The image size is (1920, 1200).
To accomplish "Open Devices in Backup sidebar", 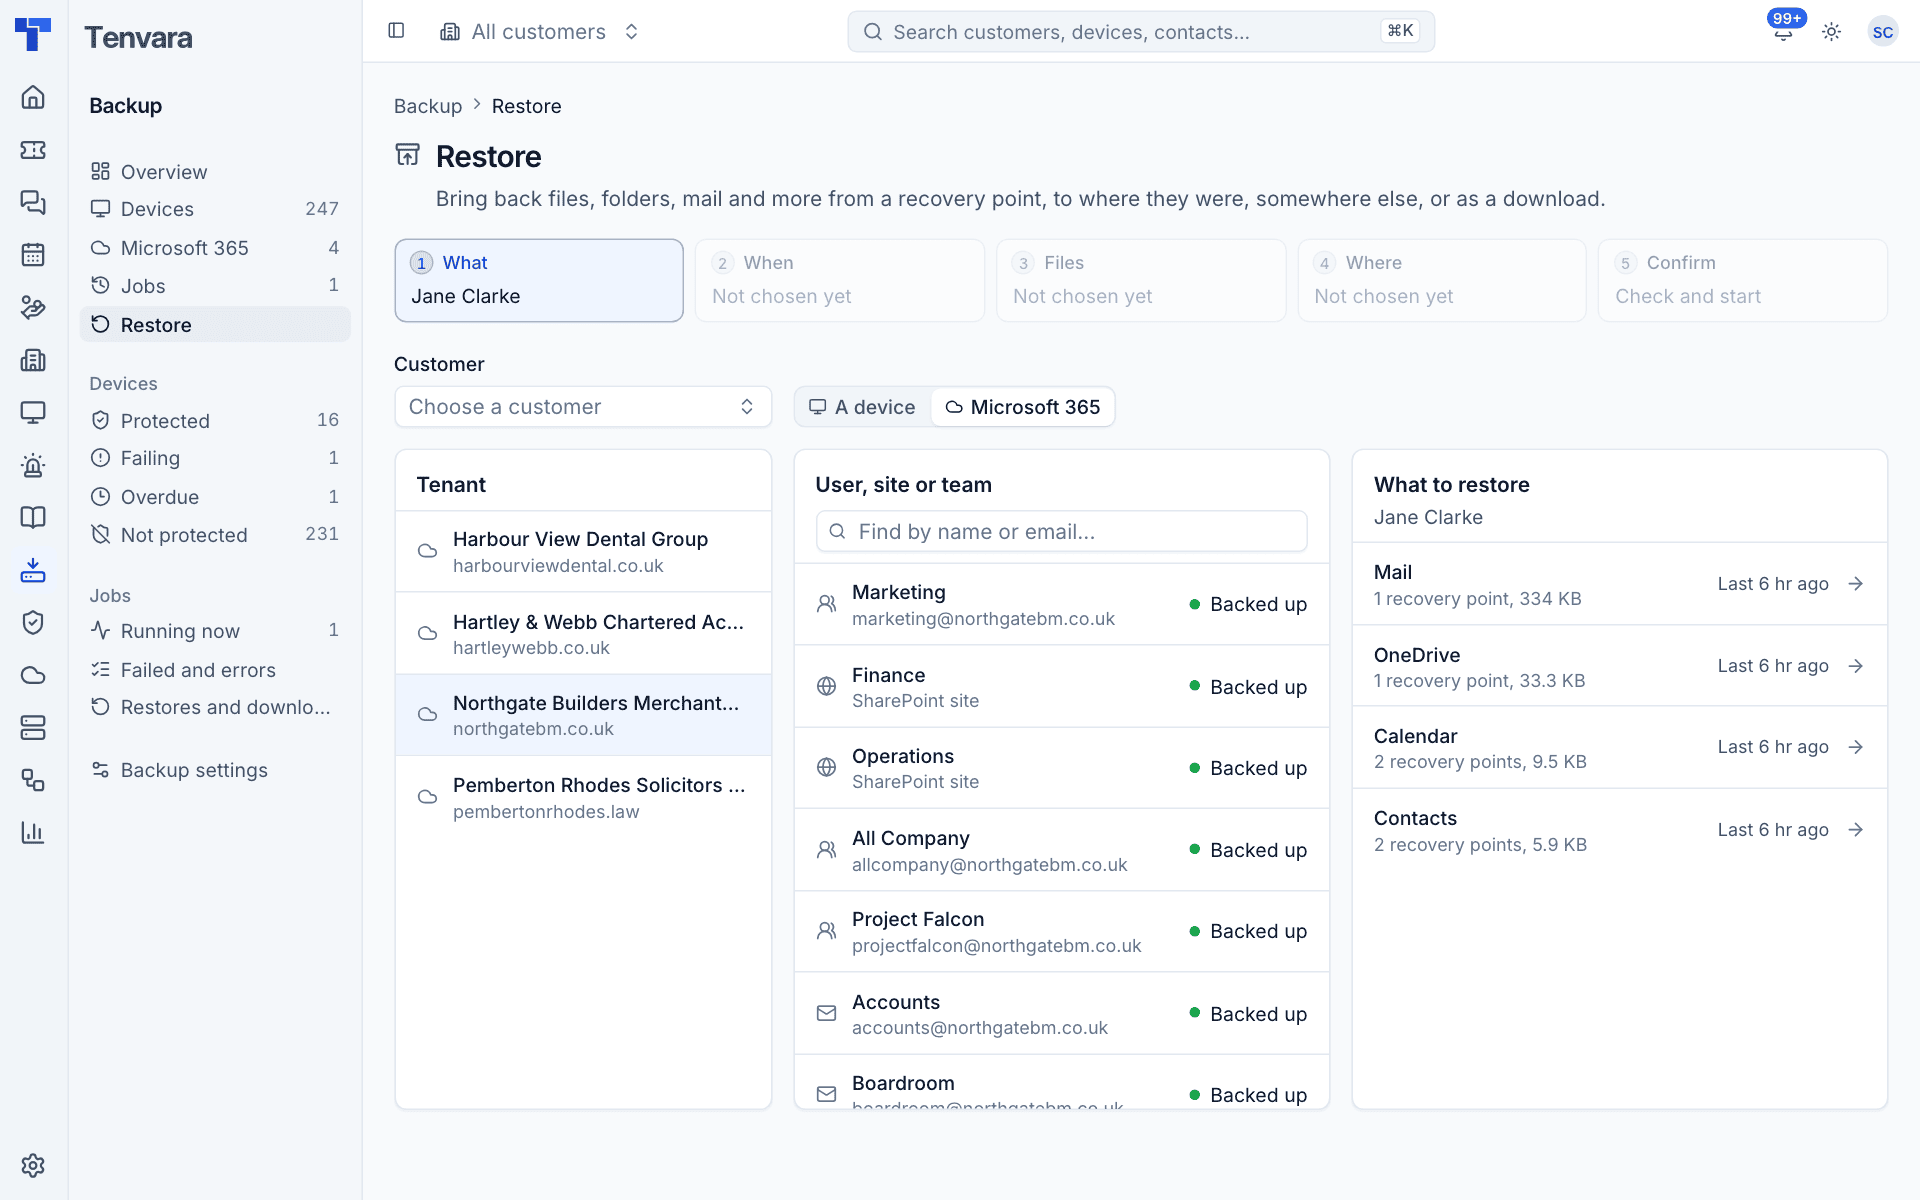I will (x=215, y=209).
